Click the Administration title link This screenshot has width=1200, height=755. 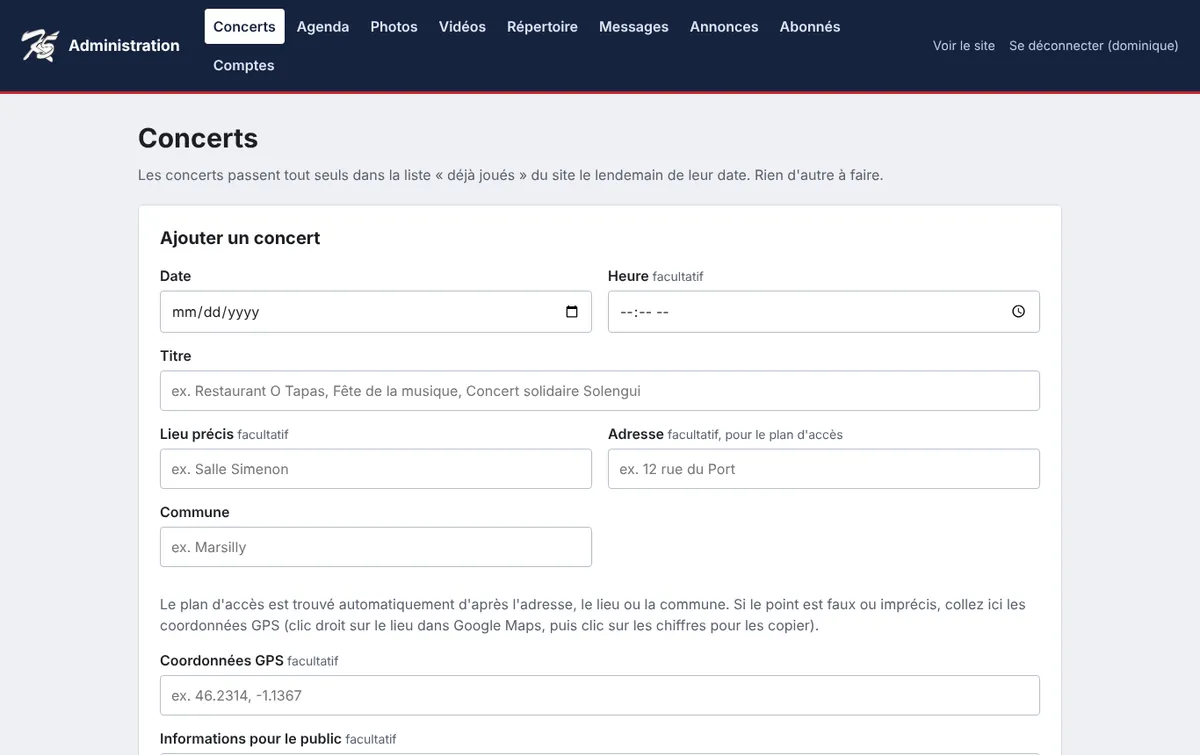pos(124,45)
